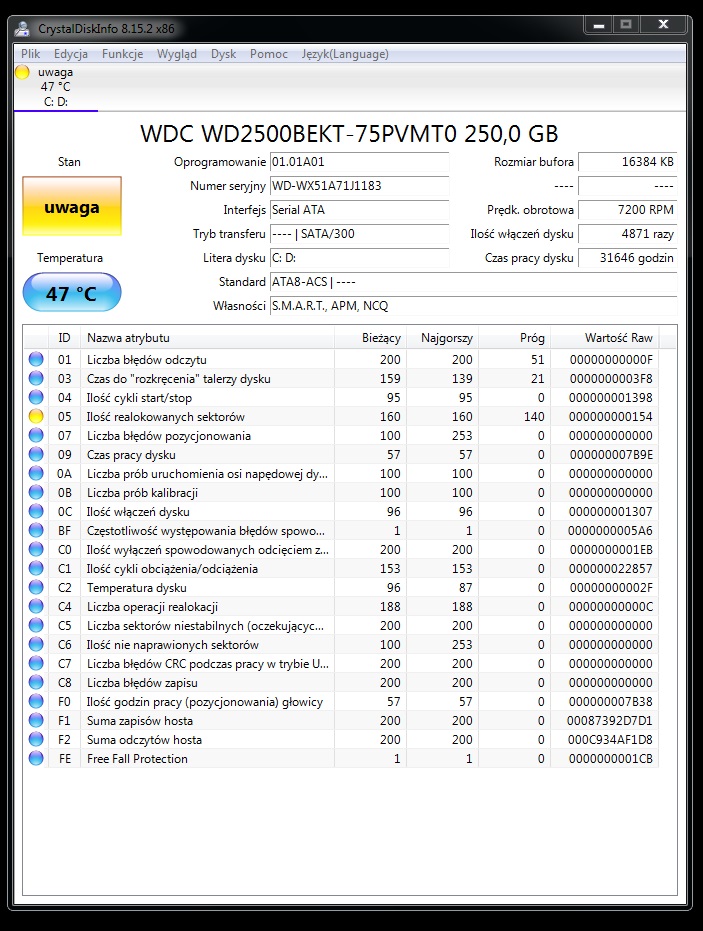Click the blue orb beside Liczba błędów zapisu
This screenshot has height=931, width=703.
(x=37, y=683)
